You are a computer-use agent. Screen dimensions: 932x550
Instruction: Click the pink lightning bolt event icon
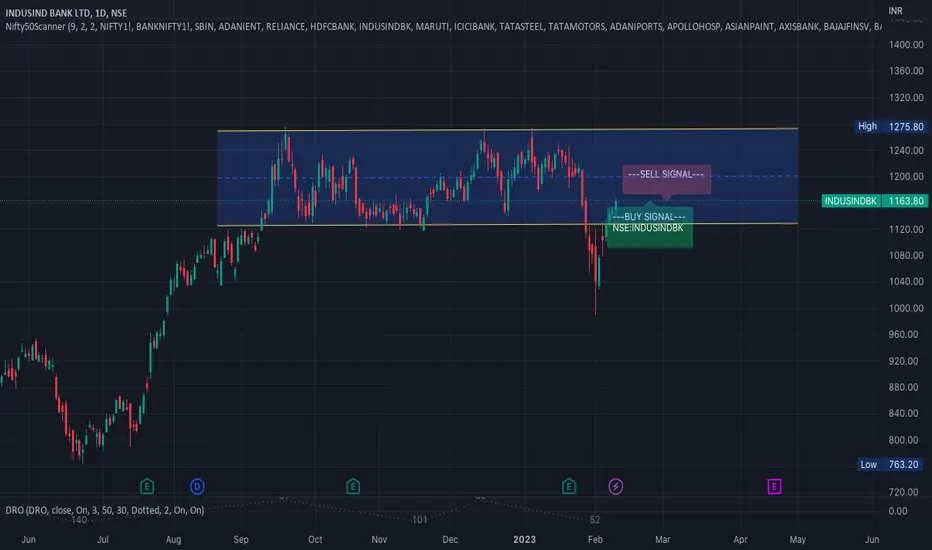click(x=616, y=487)
